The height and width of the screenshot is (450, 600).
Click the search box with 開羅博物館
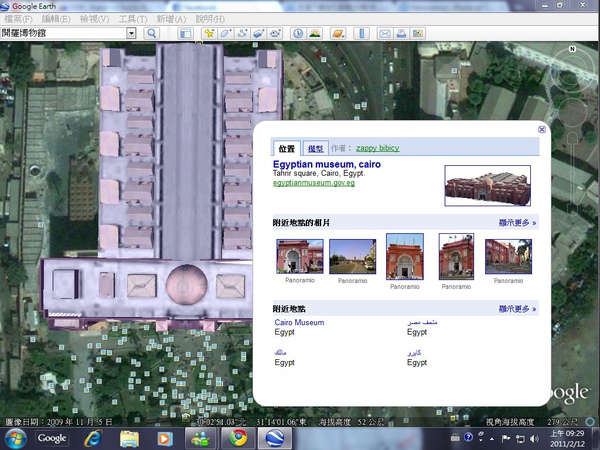point(64,33)
